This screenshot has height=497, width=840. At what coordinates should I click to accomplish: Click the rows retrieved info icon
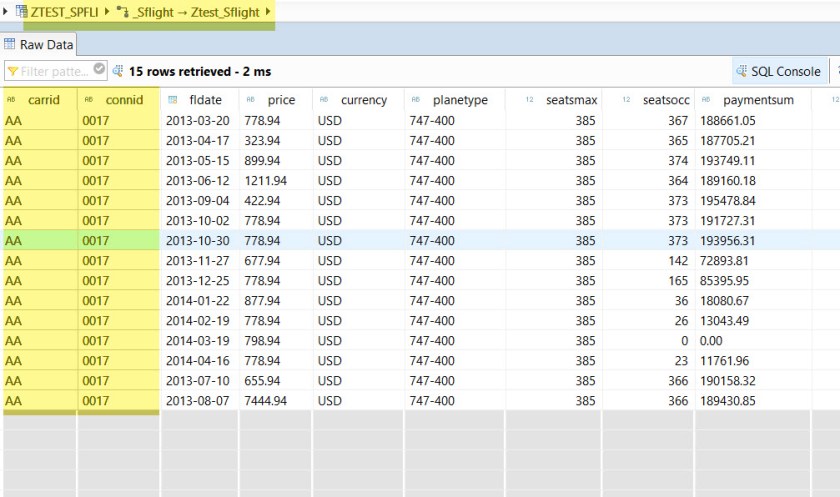[x=118, y=71]
